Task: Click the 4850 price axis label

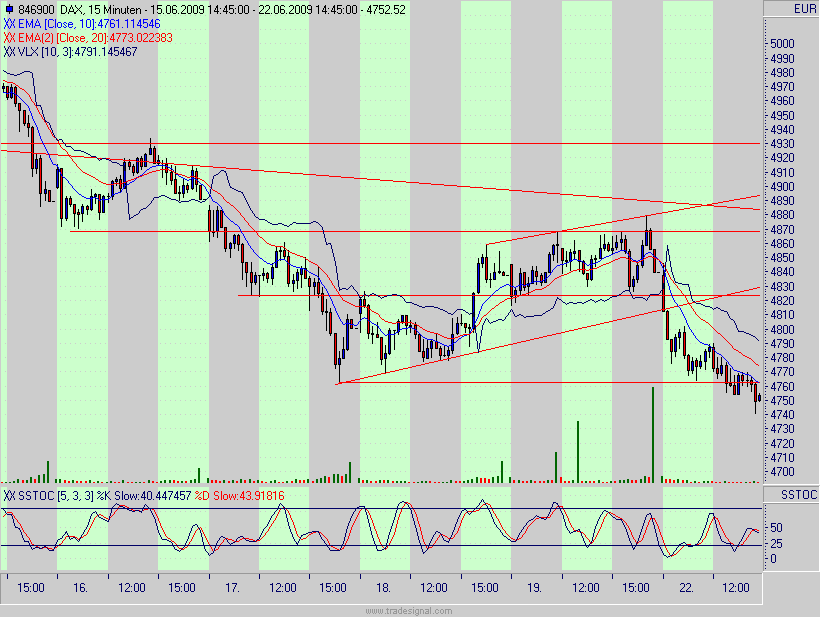Action: point(782,258)
